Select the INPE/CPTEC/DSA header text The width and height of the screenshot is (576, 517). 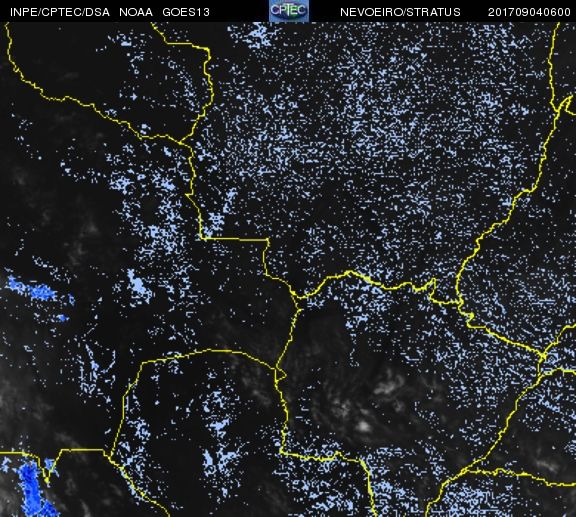click(60, 12)
